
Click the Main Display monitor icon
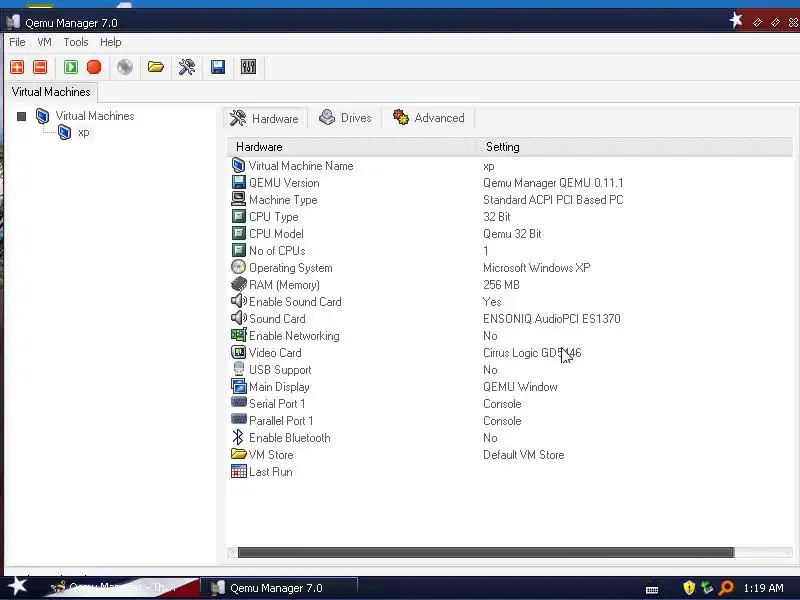[238, 386]
